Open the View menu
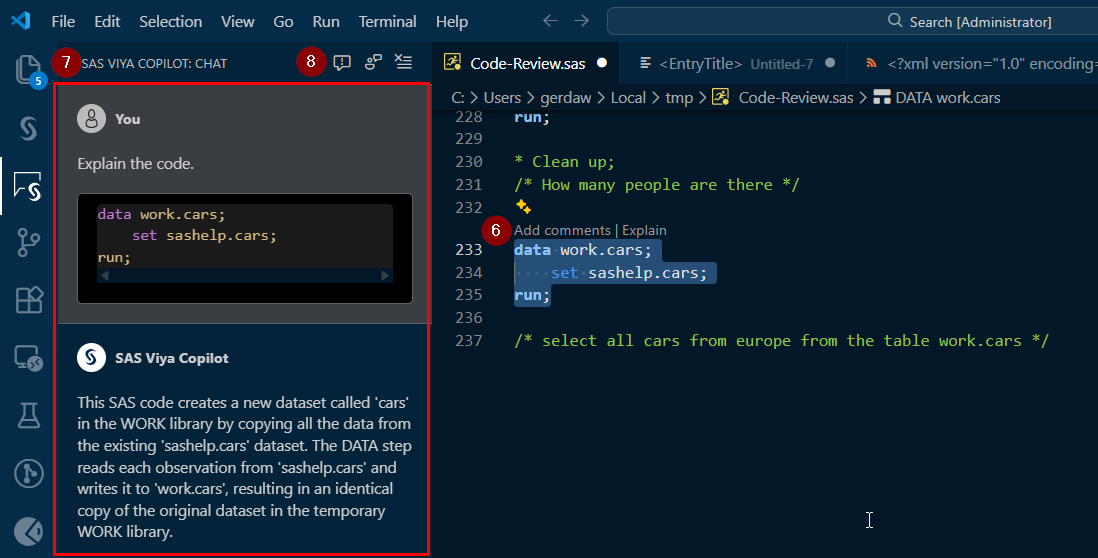This screenshot has height=558, width=1098. coord(237,22)
